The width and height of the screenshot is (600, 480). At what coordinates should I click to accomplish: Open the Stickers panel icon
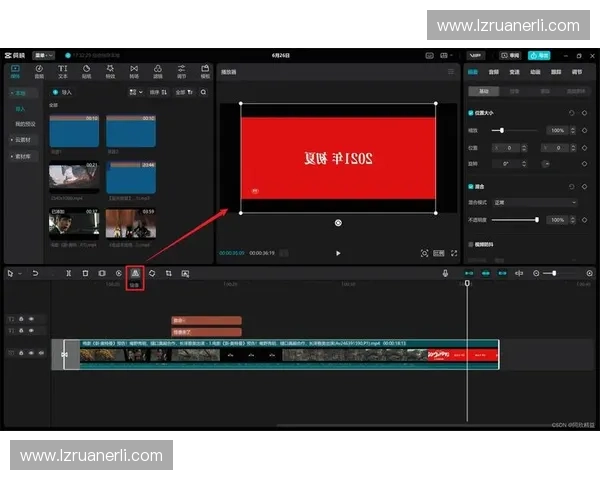(x=87, y=71)
